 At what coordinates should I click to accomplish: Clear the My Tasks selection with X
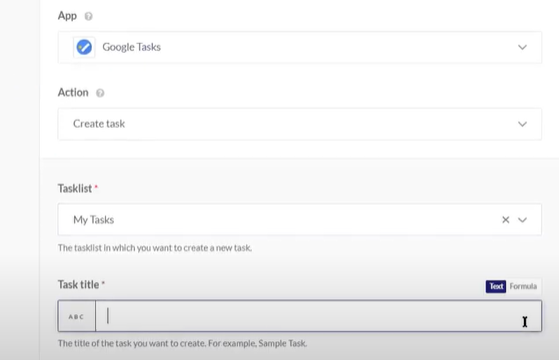(x=506, y=220)
